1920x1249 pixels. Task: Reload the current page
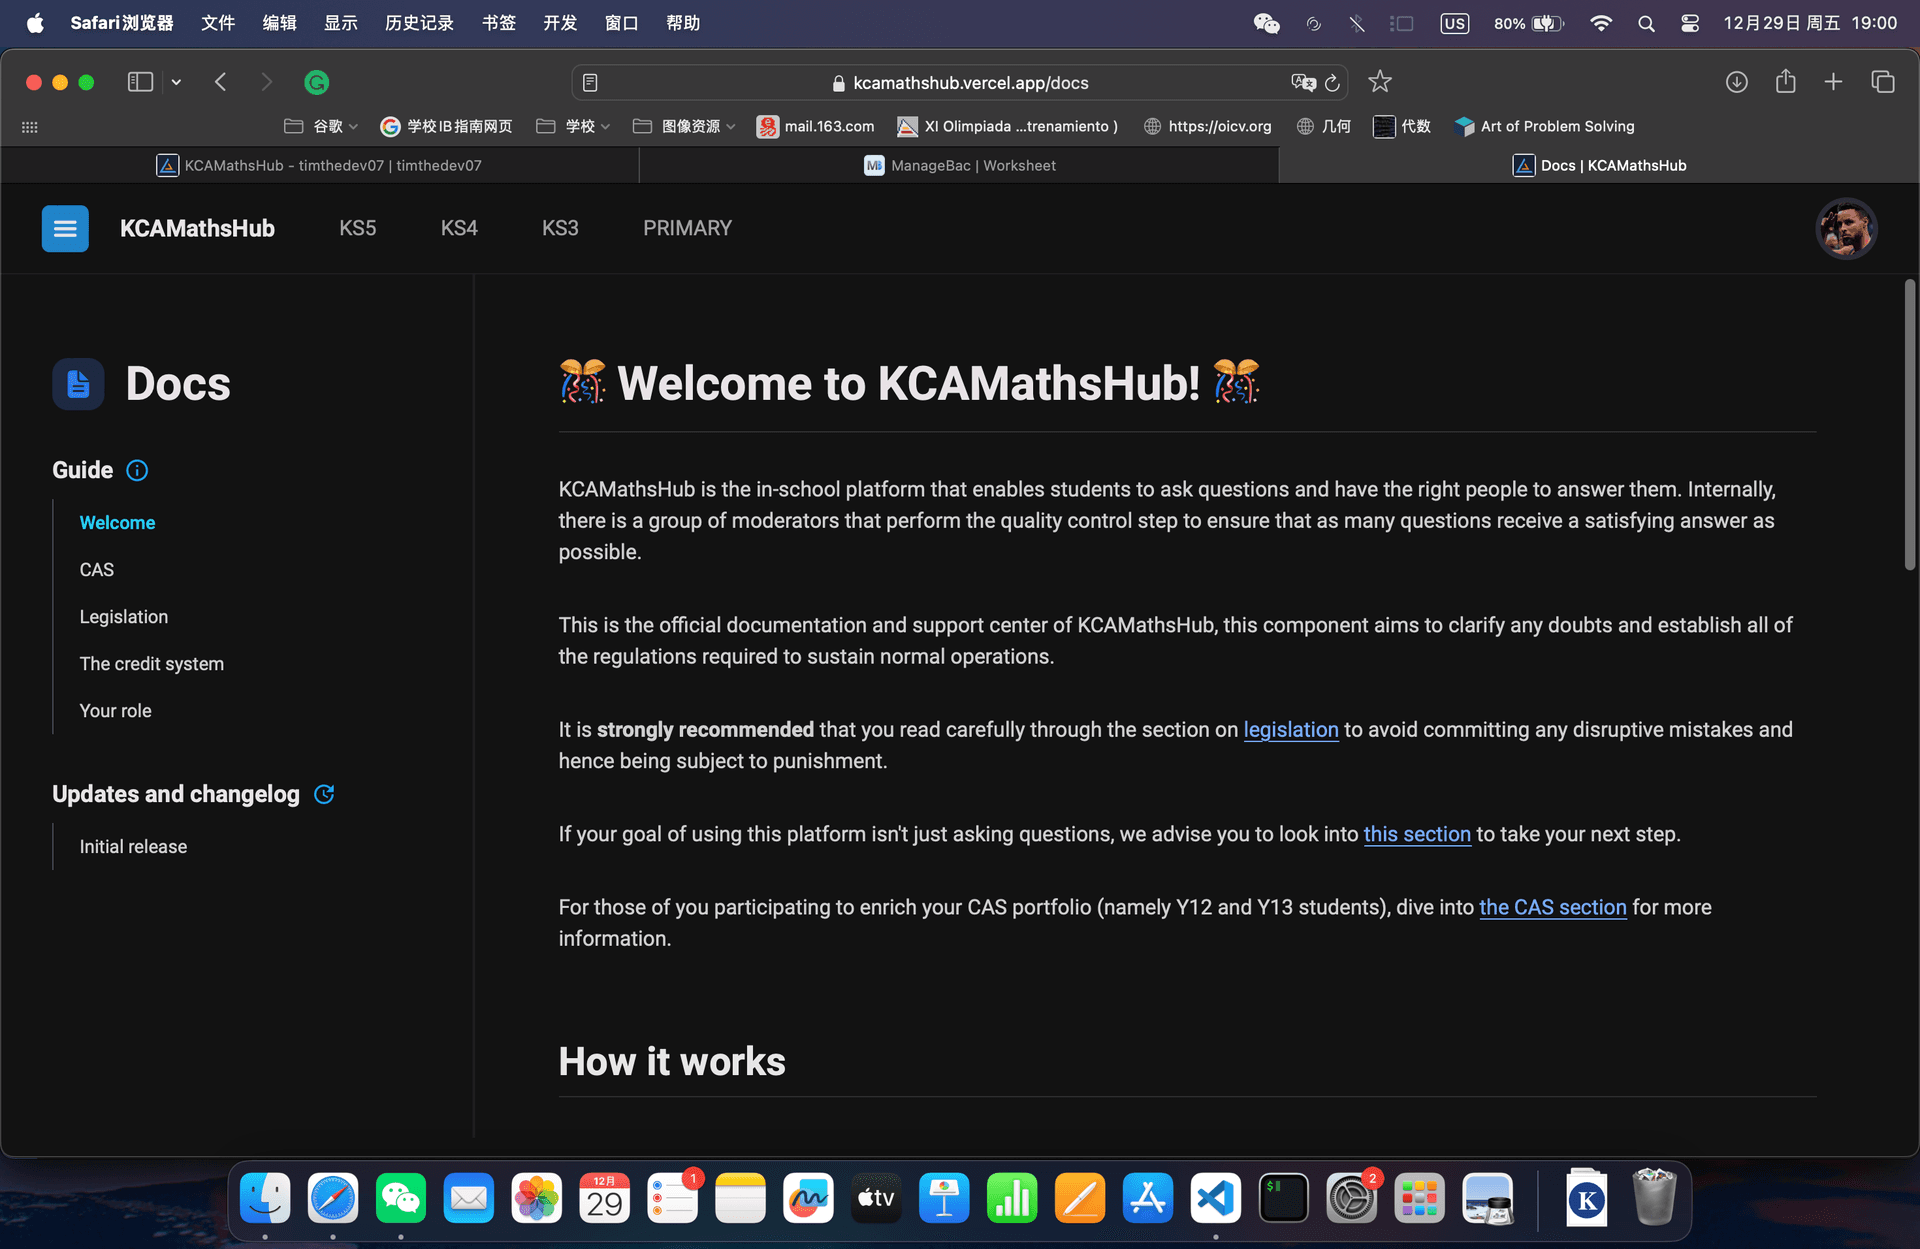tap(1332, 82)
